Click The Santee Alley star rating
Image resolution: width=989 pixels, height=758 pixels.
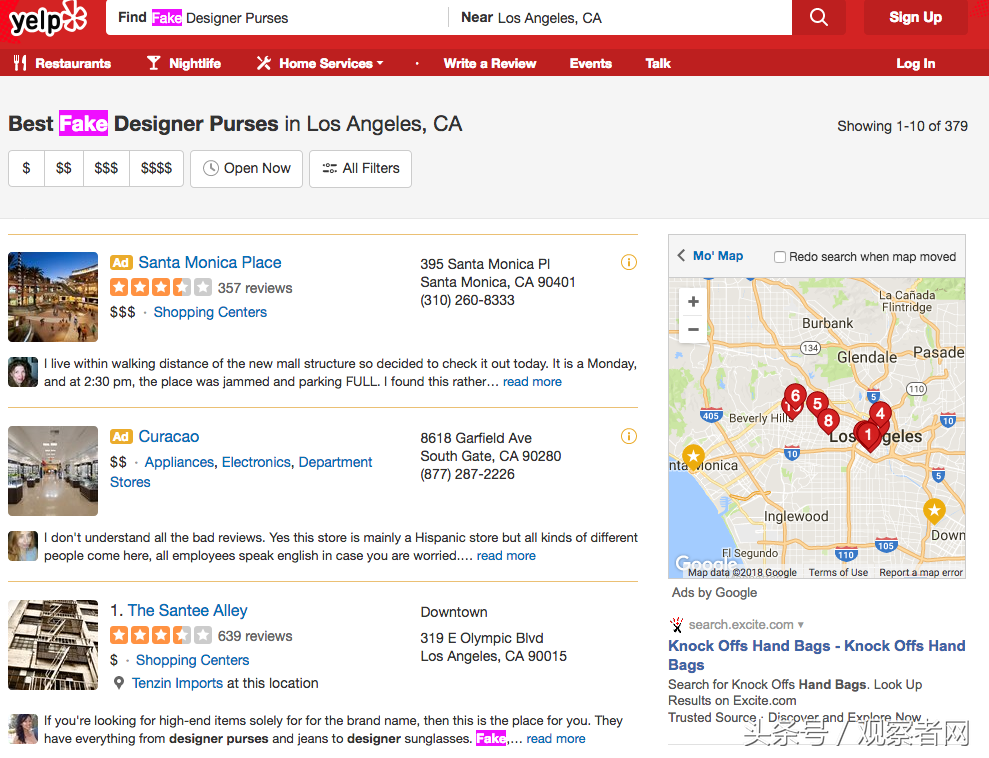click(x=161, y=635)
